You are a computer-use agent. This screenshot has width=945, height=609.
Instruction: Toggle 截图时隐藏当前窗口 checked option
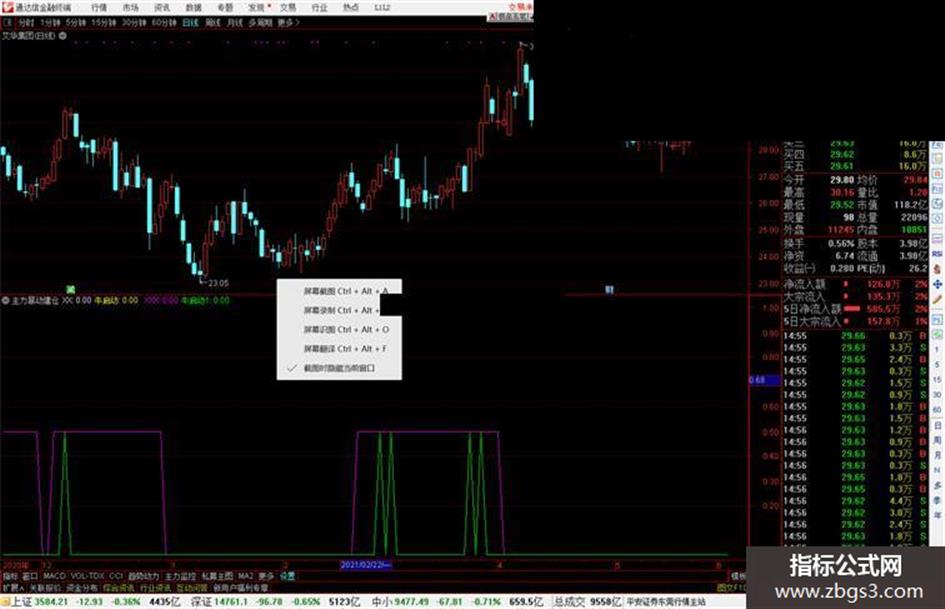[x=339, y=368]
